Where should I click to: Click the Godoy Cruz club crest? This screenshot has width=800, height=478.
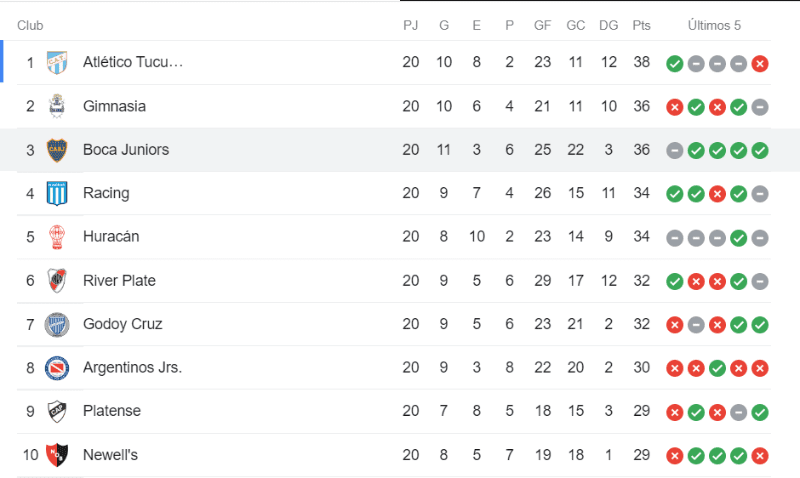pyautogui.click(x=57, y=324)
